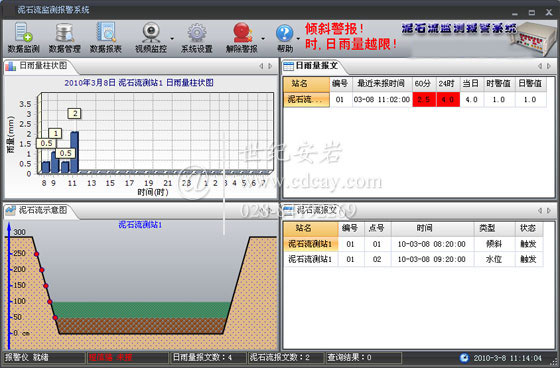Screen dimensions: 560x368
Task: Click previous-tab arrow in the 日雨量报文 panel
Action: (540, 66)
